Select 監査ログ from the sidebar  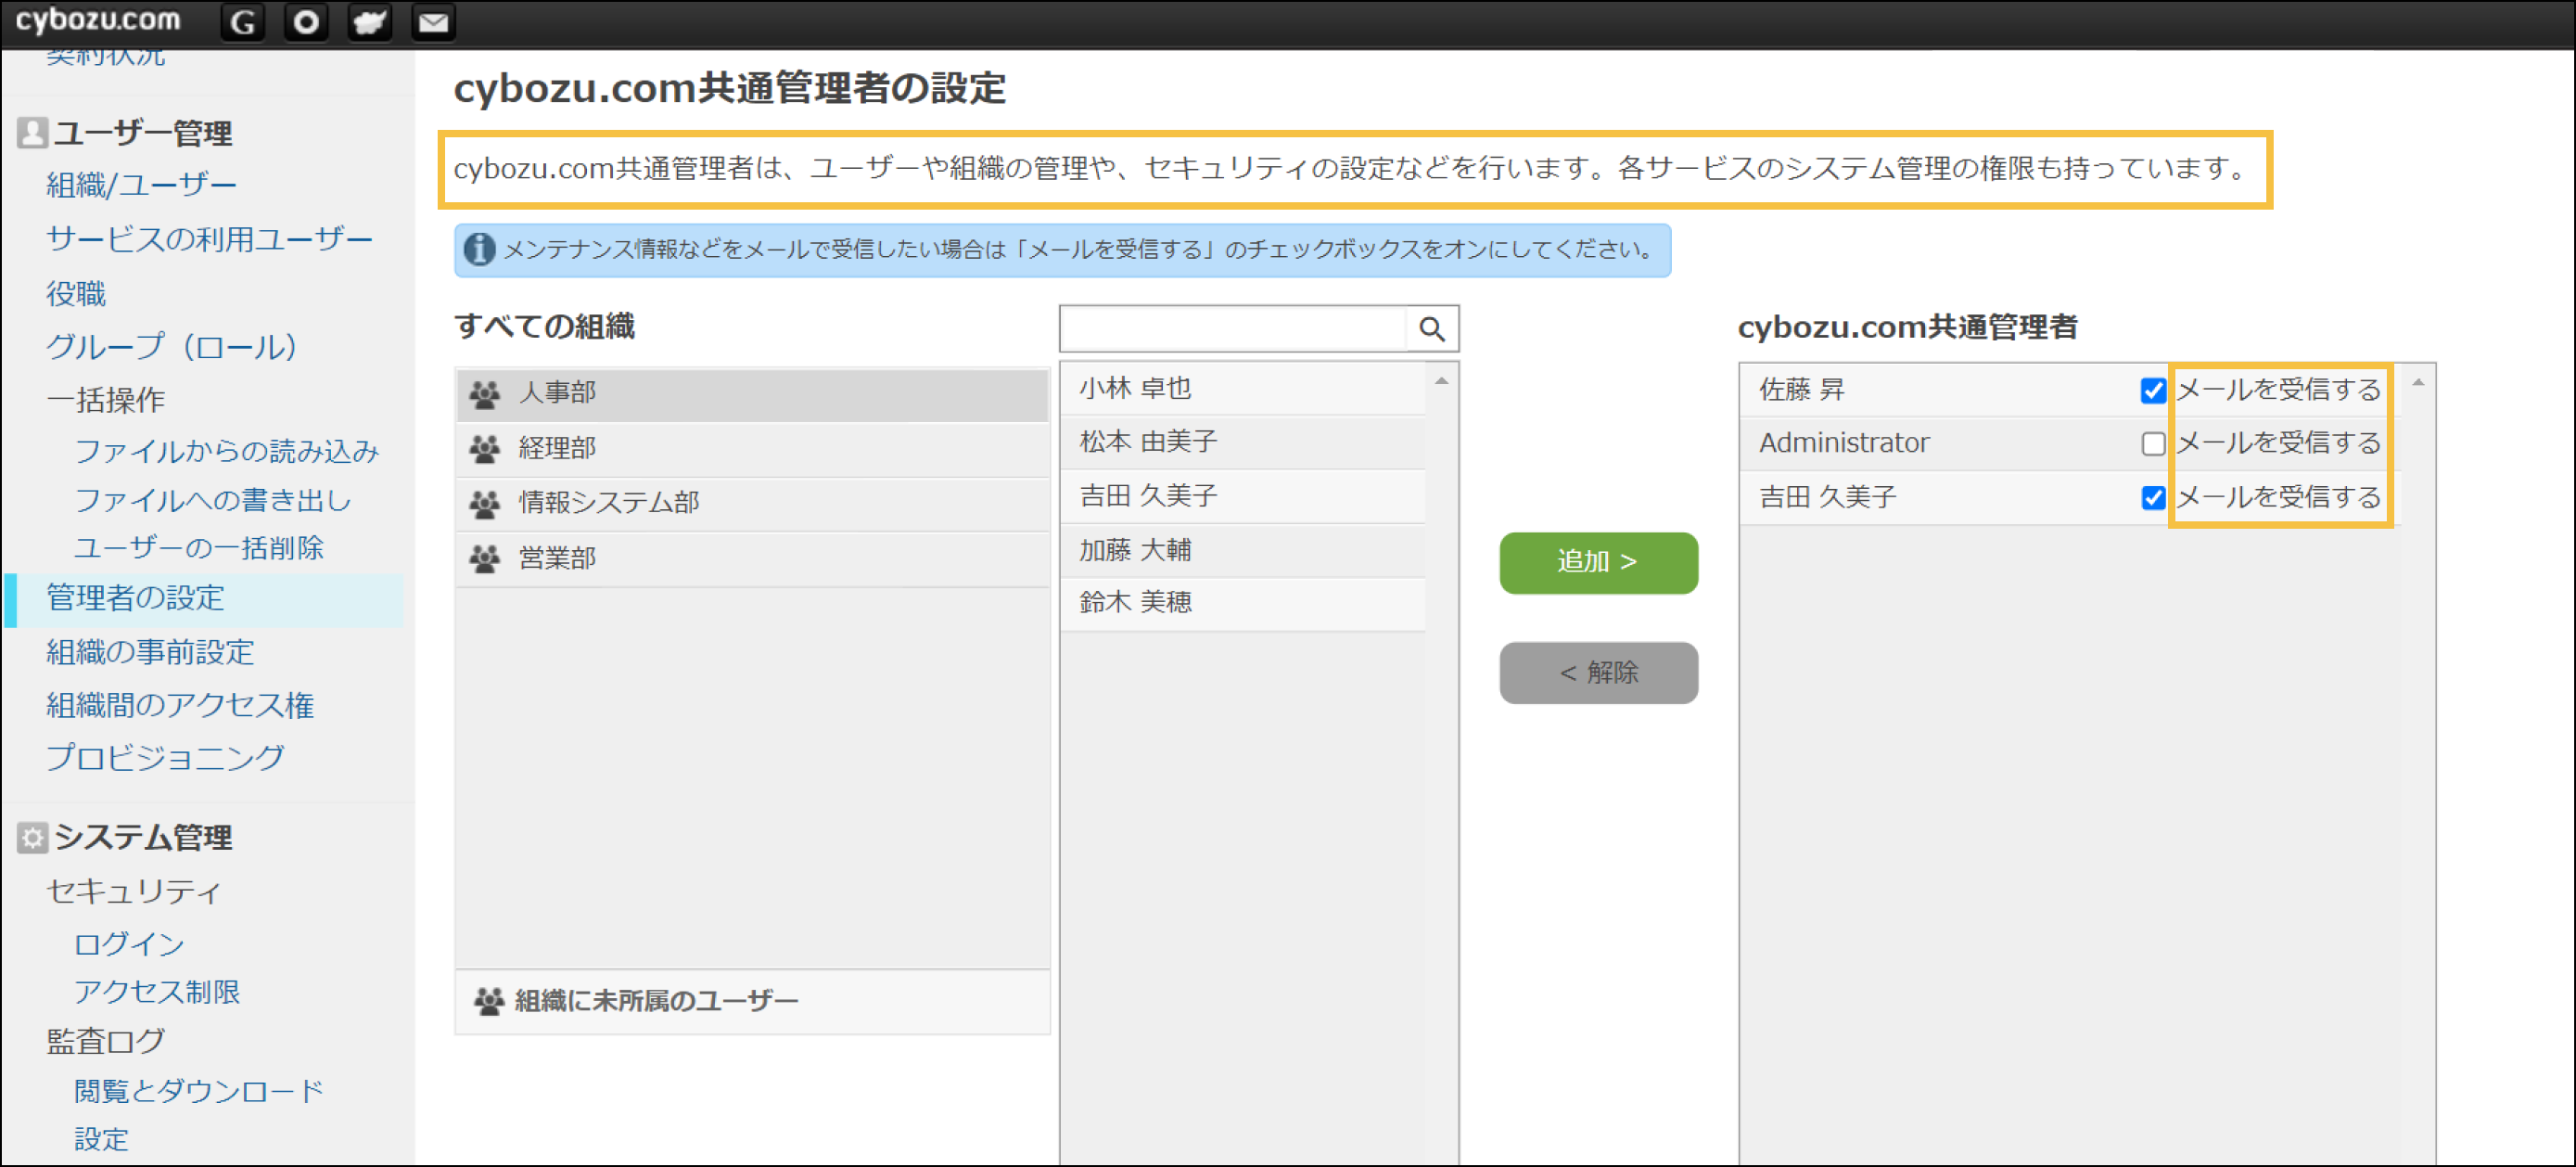coord(104,1040)
